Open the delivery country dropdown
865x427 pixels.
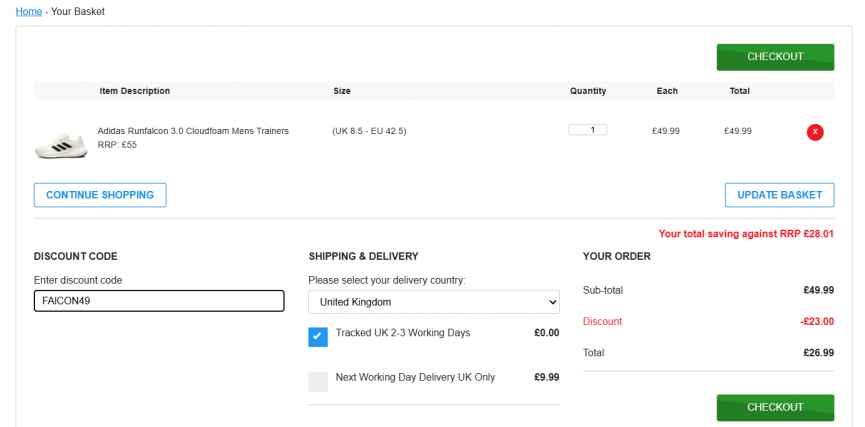(434, 302)
